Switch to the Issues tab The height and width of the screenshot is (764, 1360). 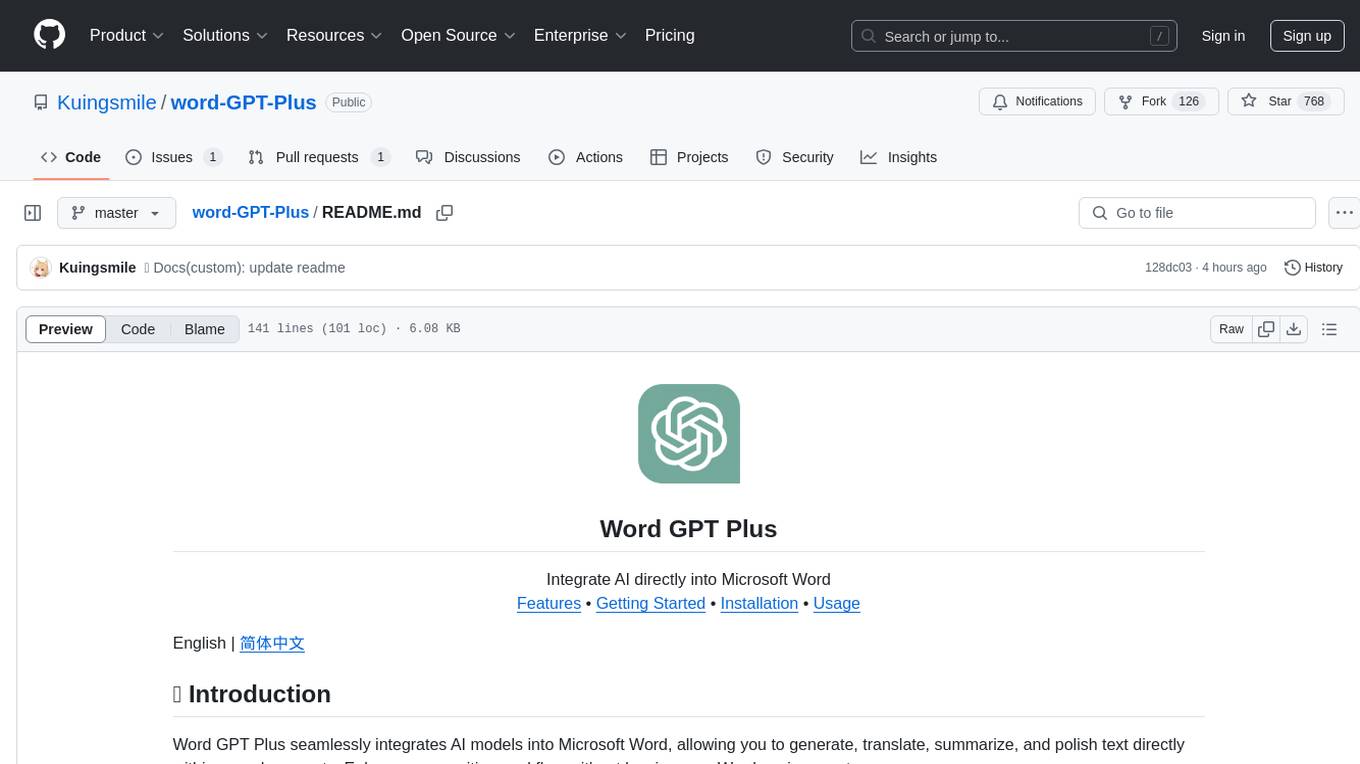pos(173,157)
